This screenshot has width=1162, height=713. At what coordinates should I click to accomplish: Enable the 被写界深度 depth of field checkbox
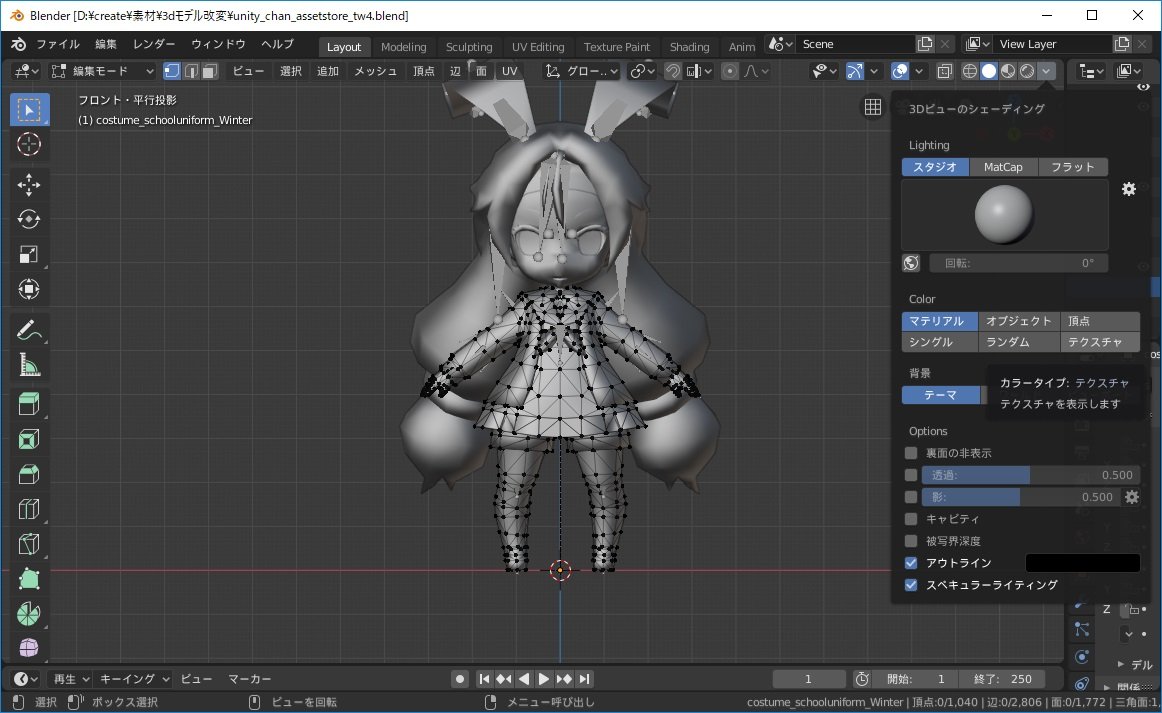point(911,541)
